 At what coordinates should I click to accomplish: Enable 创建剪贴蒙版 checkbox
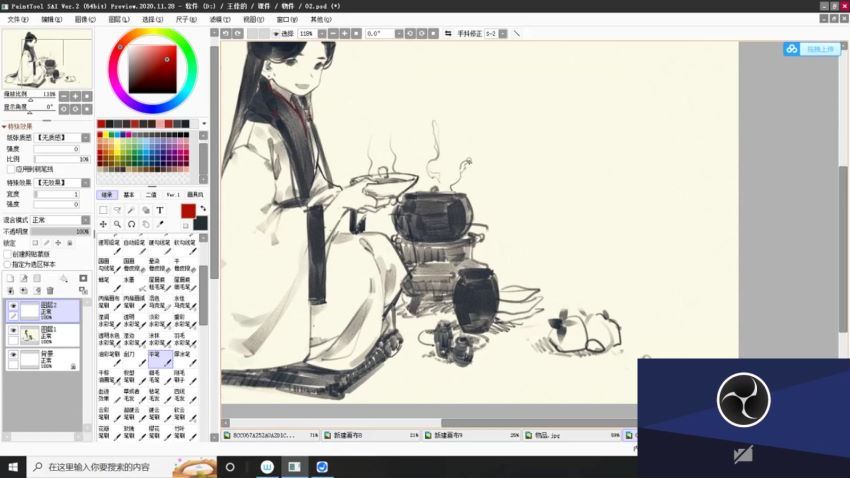tap(8, 254)
